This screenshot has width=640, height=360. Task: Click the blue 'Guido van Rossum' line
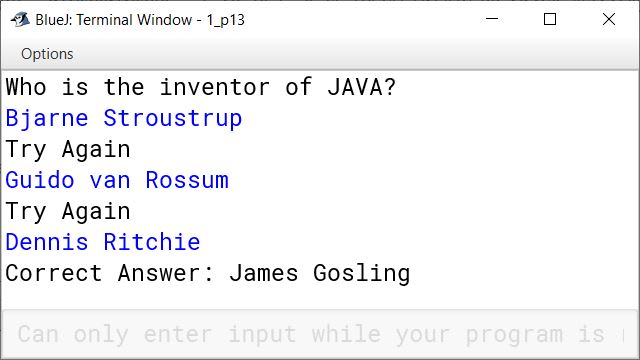click(x=117, y=180)
